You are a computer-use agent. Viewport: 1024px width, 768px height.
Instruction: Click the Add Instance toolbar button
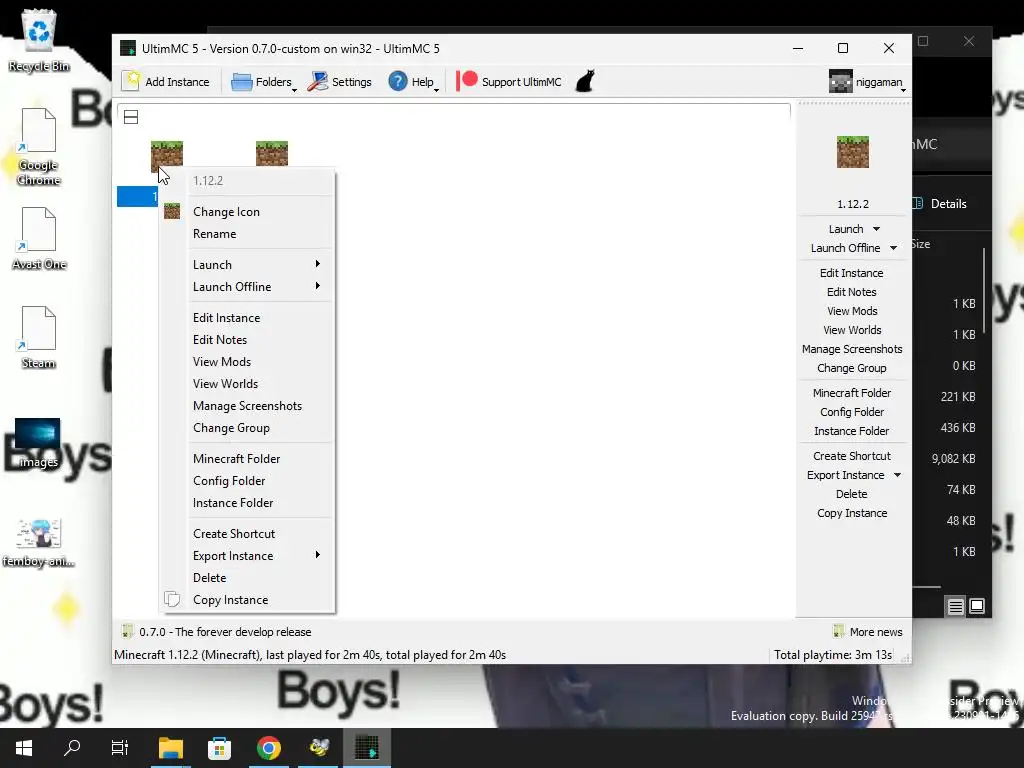point(167,82)
